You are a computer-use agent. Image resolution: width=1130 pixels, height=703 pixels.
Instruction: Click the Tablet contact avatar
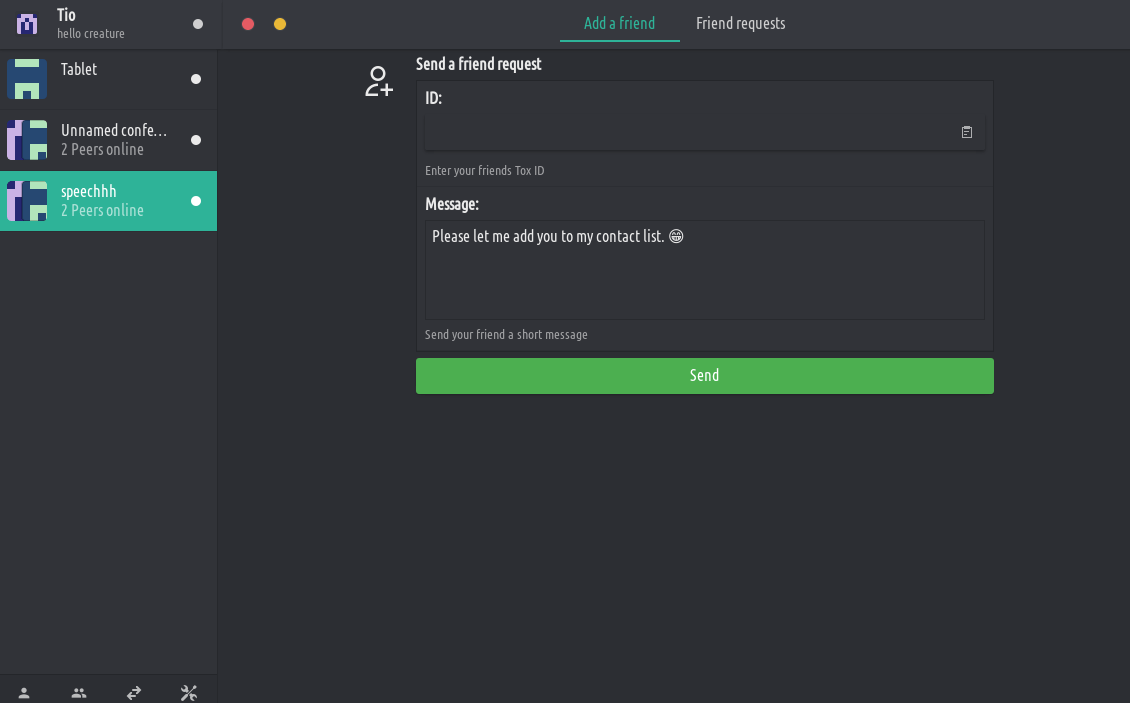pos(27,79)
